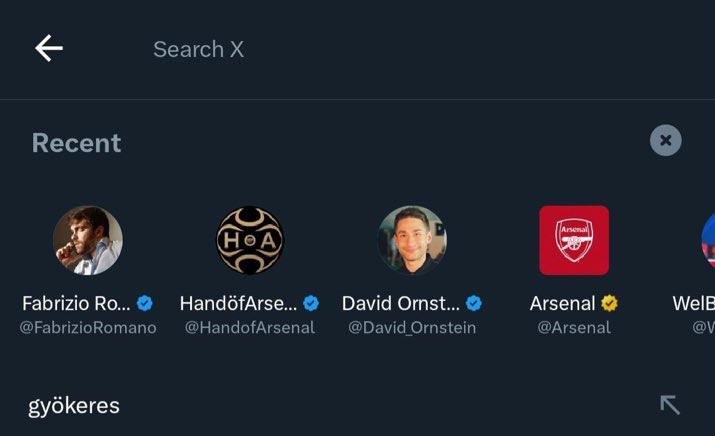Open the @Arsenal handle
This screenshot has height=436, width=715.
tap(574, 328)
